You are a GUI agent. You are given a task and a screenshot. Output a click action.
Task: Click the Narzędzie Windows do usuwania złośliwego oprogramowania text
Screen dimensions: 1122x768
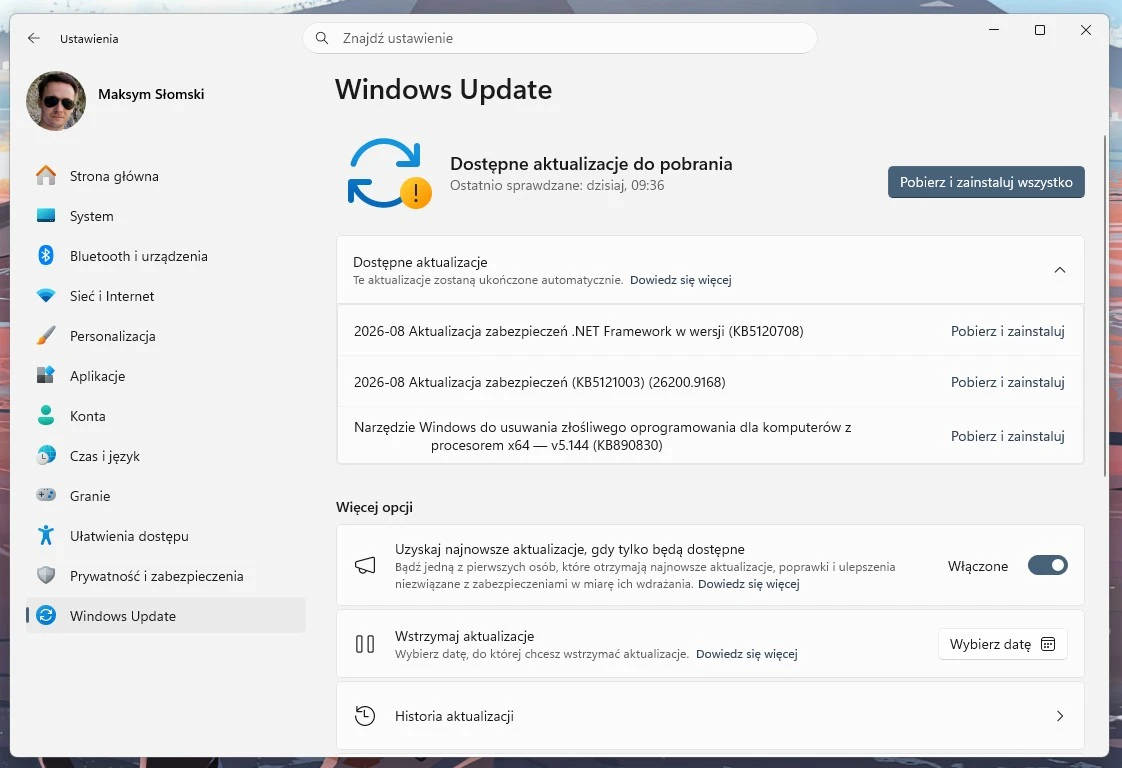(x=603, y=436)
